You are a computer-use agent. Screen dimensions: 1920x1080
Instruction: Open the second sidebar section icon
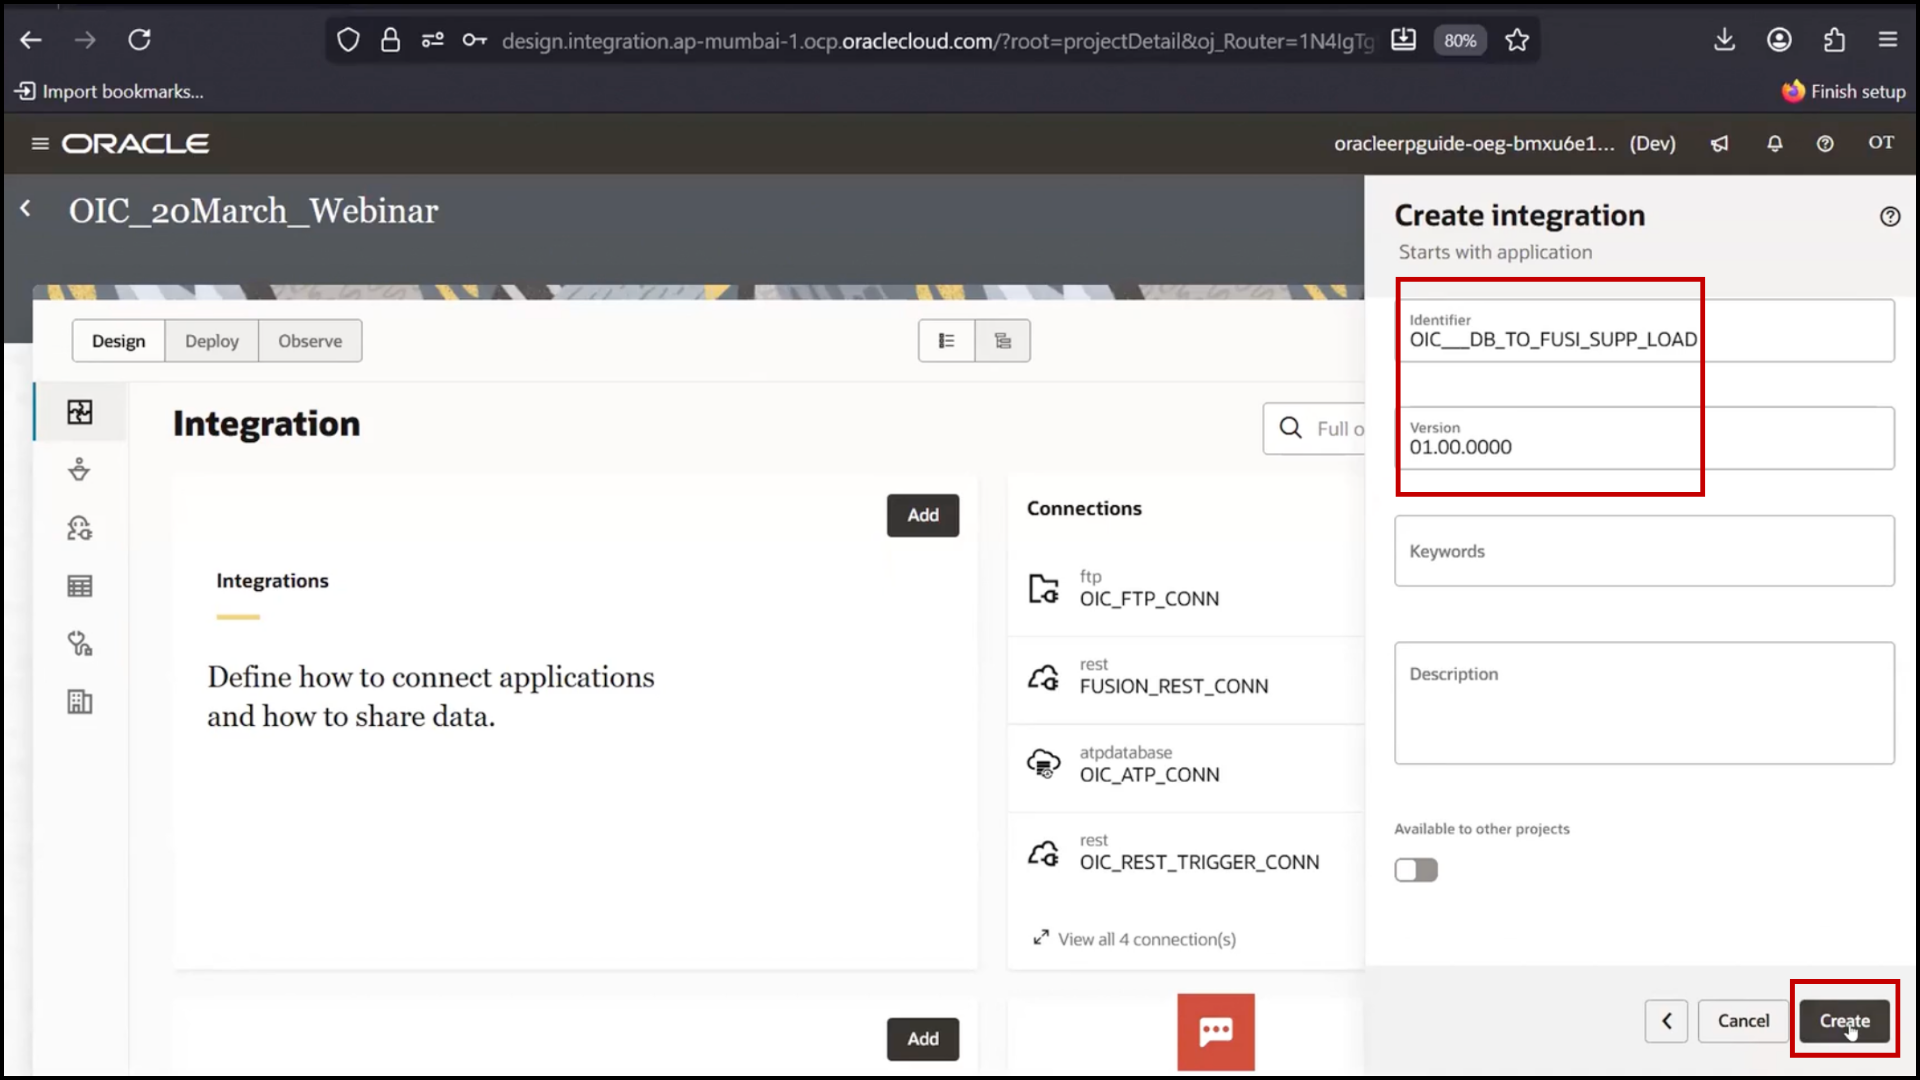click(80, 470)
